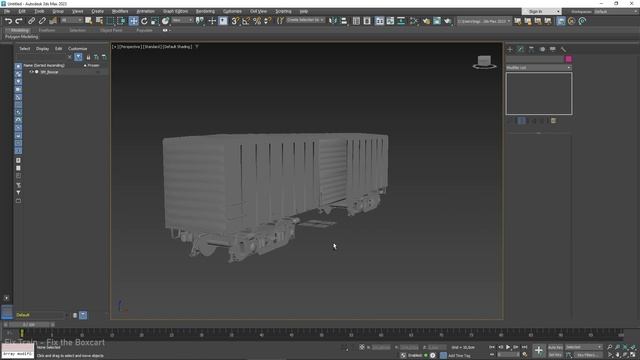Viewport: 640px width, 360px height.
Task: Open the Graph Editors menu
Action: coord(175,11)
